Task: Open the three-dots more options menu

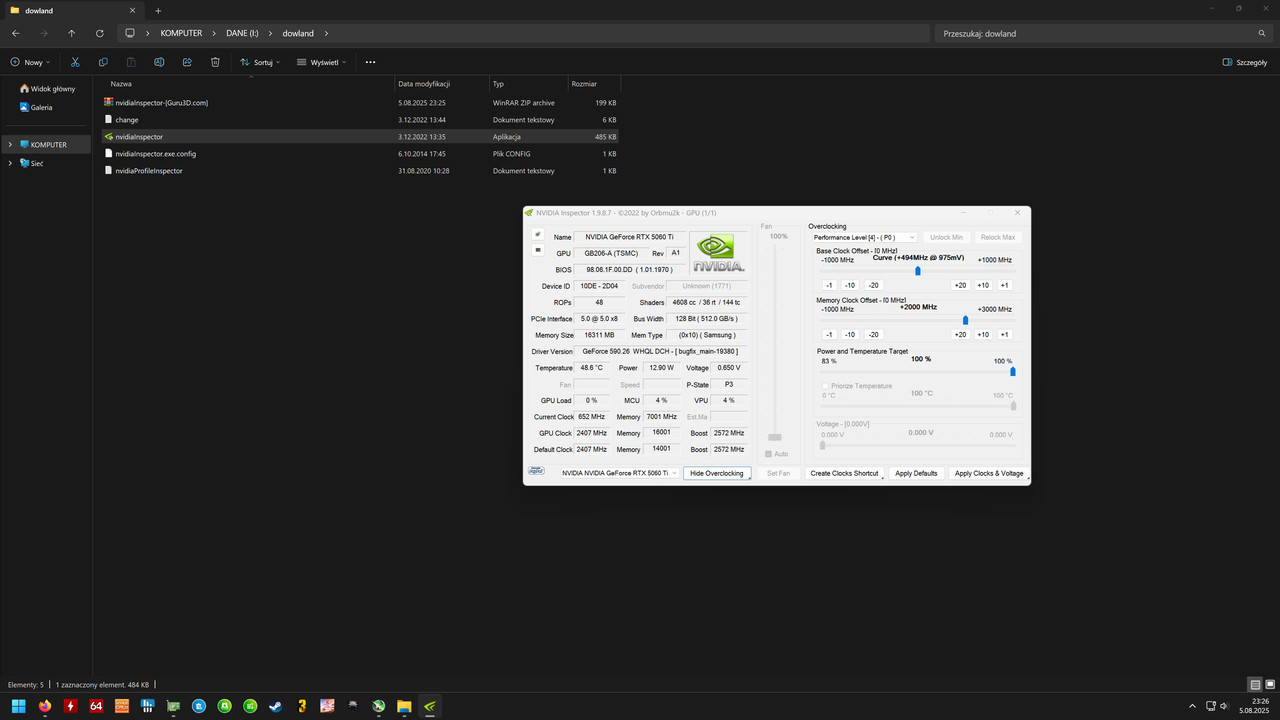Action: tap(370, 62)
